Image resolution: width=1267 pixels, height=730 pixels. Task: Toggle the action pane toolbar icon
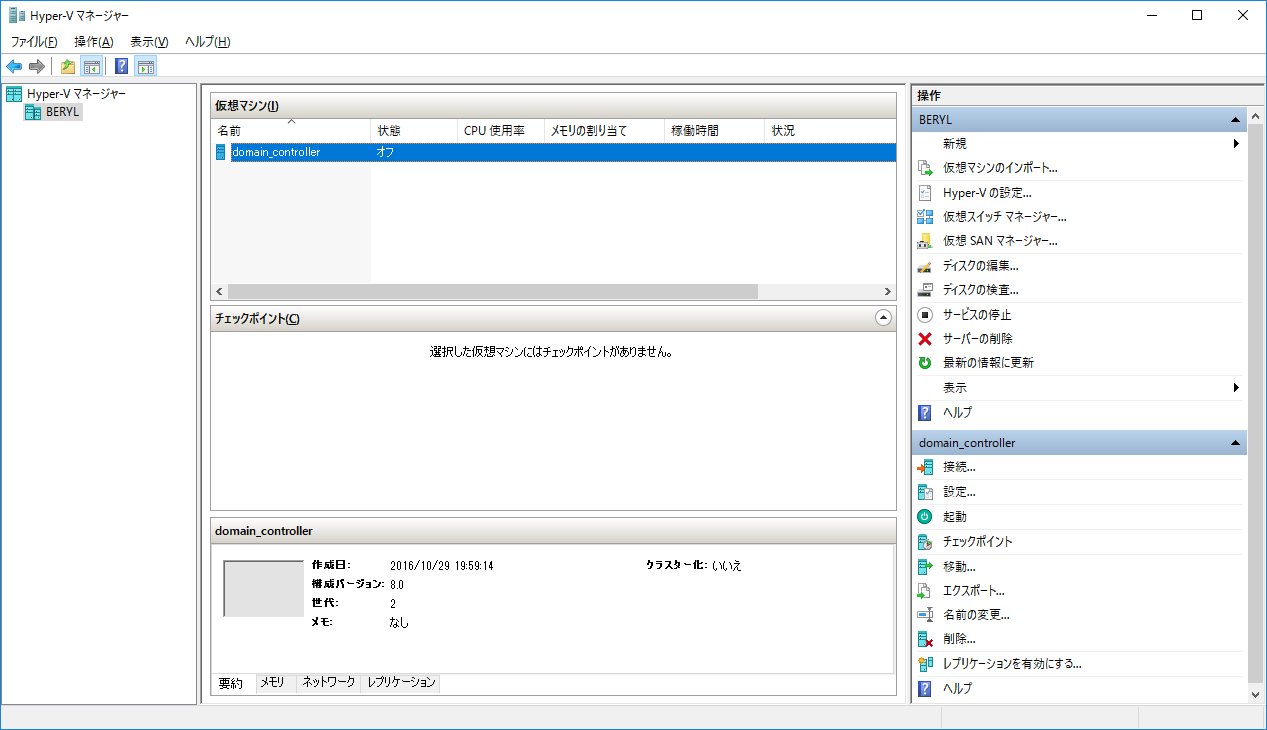point(146,67)
